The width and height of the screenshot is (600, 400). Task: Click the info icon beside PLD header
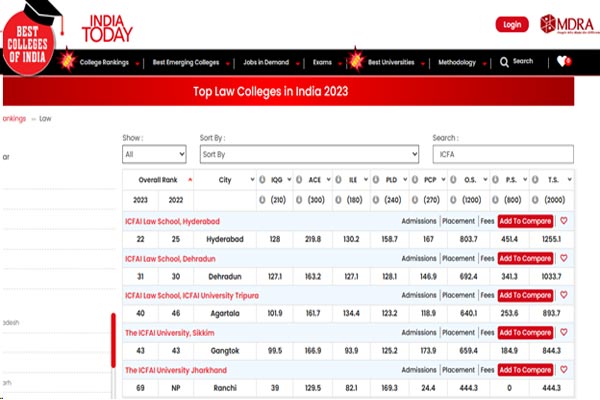(376, 180)
